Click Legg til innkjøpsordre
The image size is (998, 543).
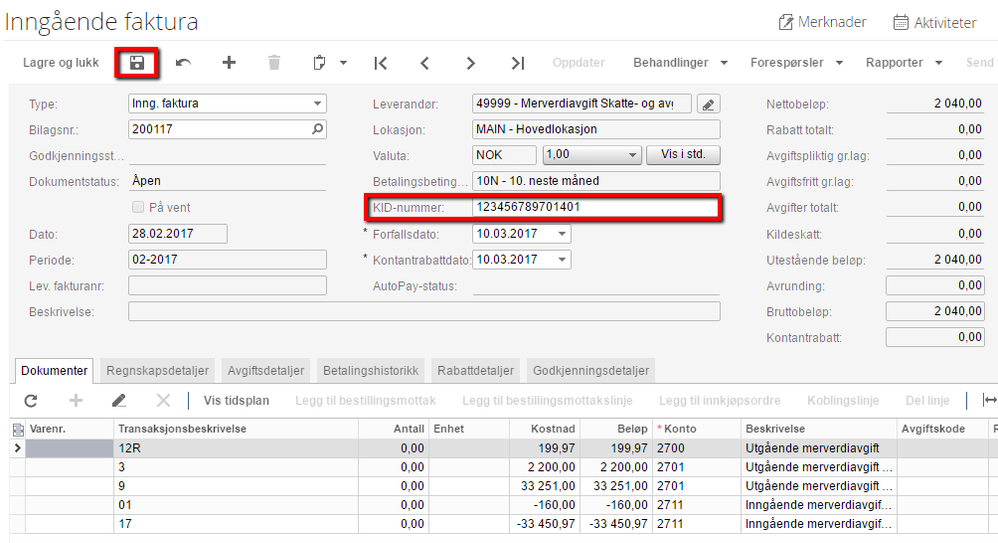pyautogui.click(x=720, y=400)
